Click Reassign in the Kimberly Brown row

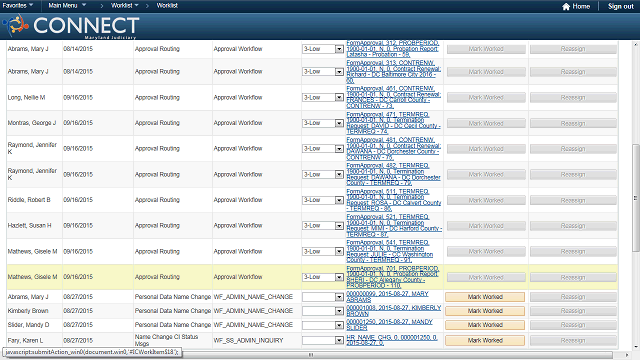pos(573,311)
